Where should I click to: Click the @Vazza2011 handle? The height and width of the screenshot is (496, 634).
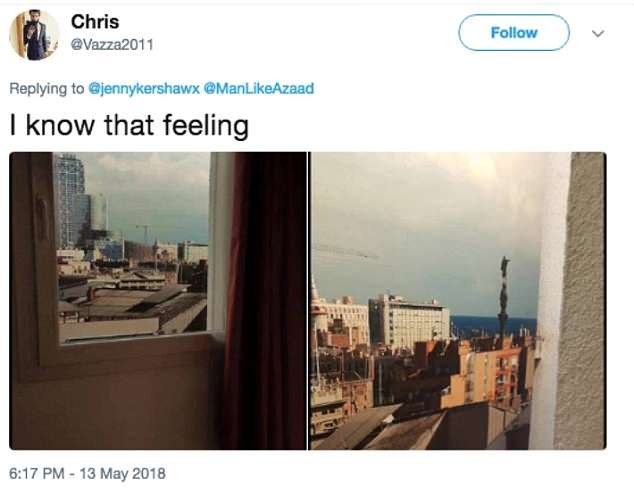coord(113,45)
